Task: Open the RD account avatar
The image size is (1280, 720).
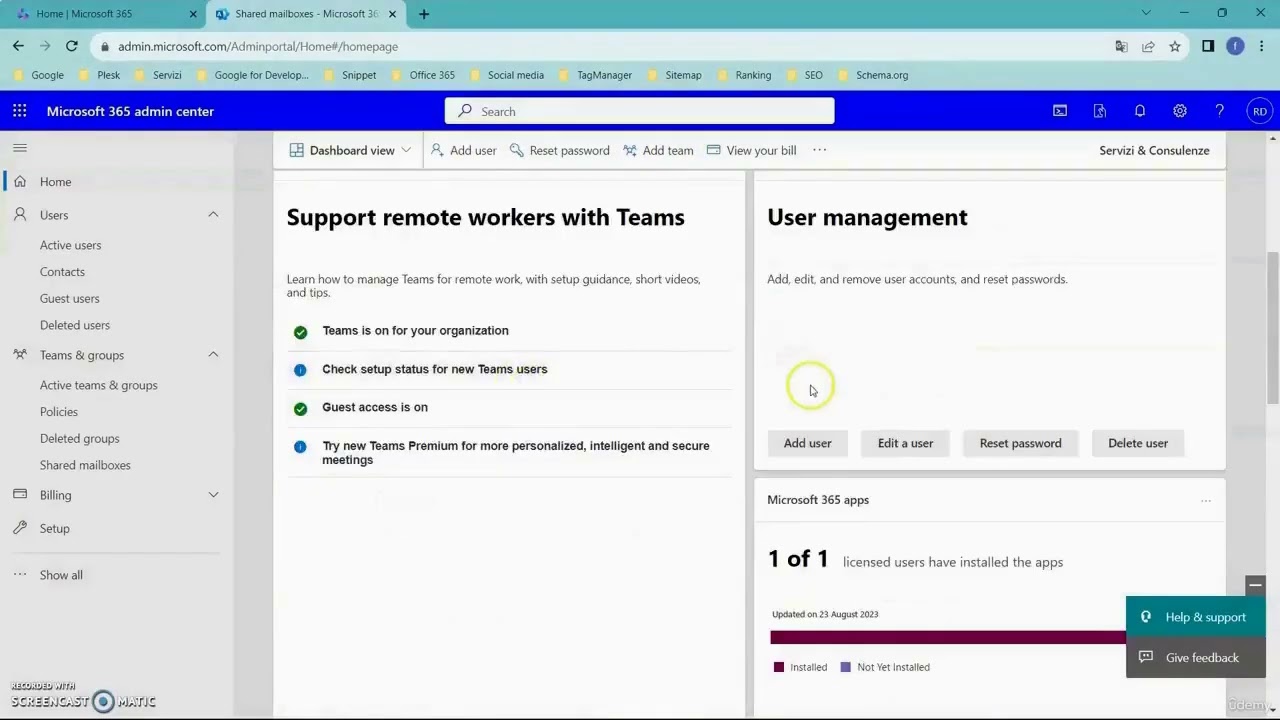Action: click(x=1260, y=111)
